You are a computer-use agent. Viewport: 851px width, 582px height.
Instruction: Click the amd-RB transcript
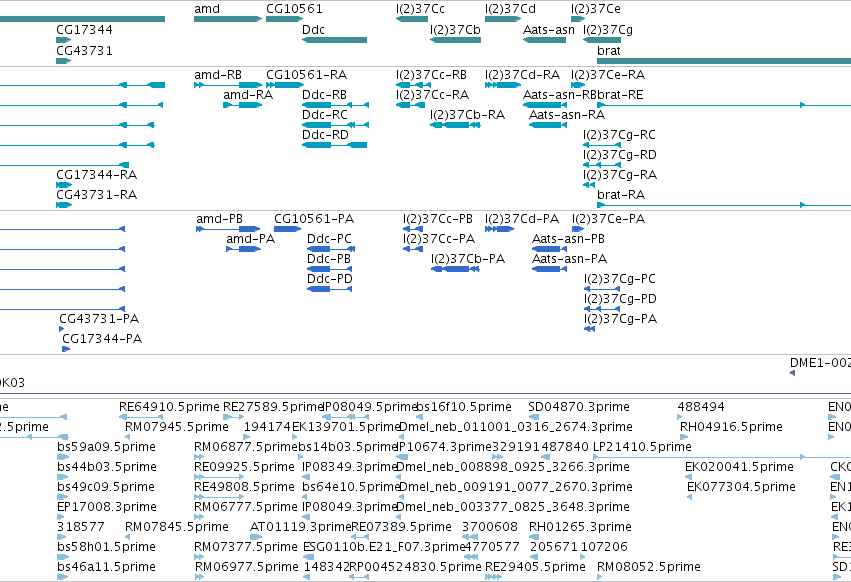(228, 85)
